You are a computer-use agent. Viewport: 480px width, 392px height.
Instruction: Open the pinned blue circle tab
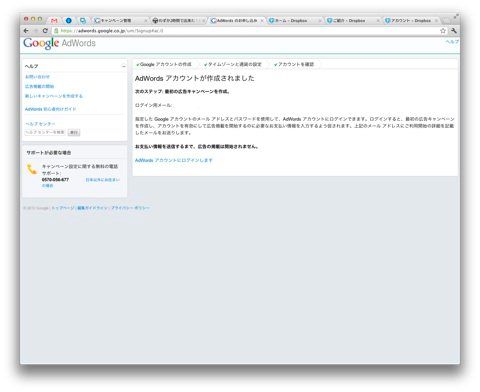(x=69, y=21)
